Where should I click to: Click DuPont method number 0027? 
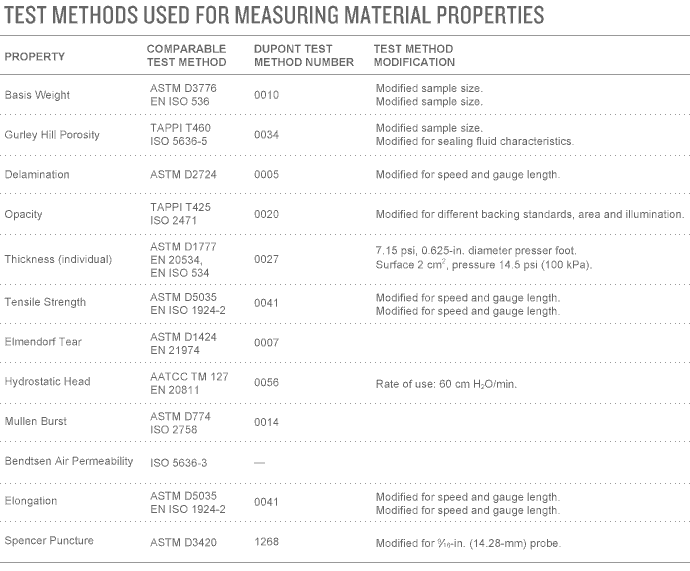(267, 259)
